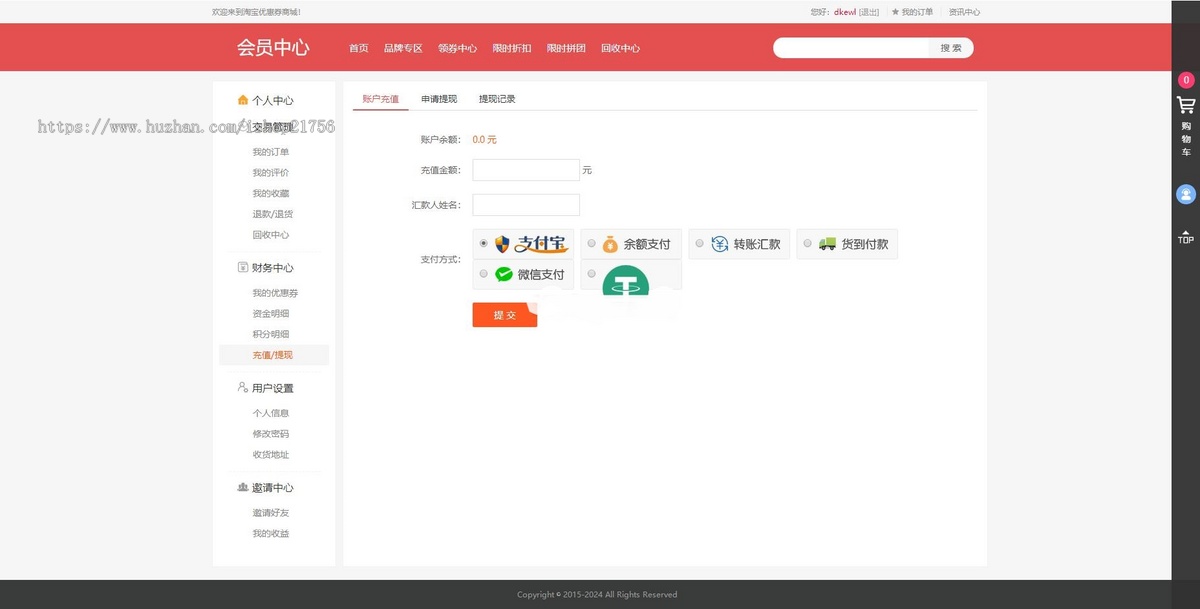
Task: Click the Alipay 支付宝 logo
Action: pyautogui.click(x=531, y=244)
